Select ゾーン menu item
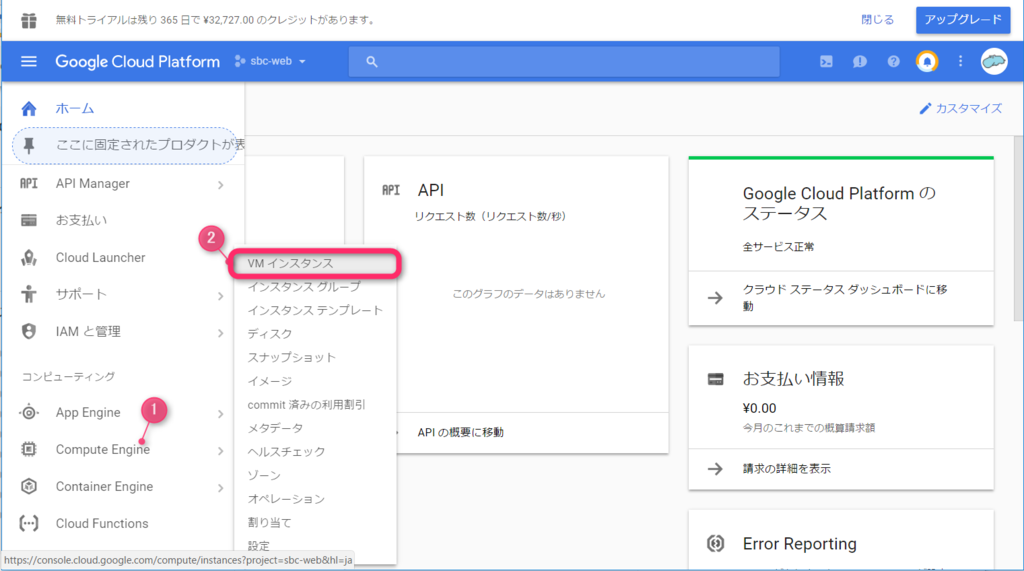The image size is (1024, 571). pyautogui.click(x=315, y=475)
